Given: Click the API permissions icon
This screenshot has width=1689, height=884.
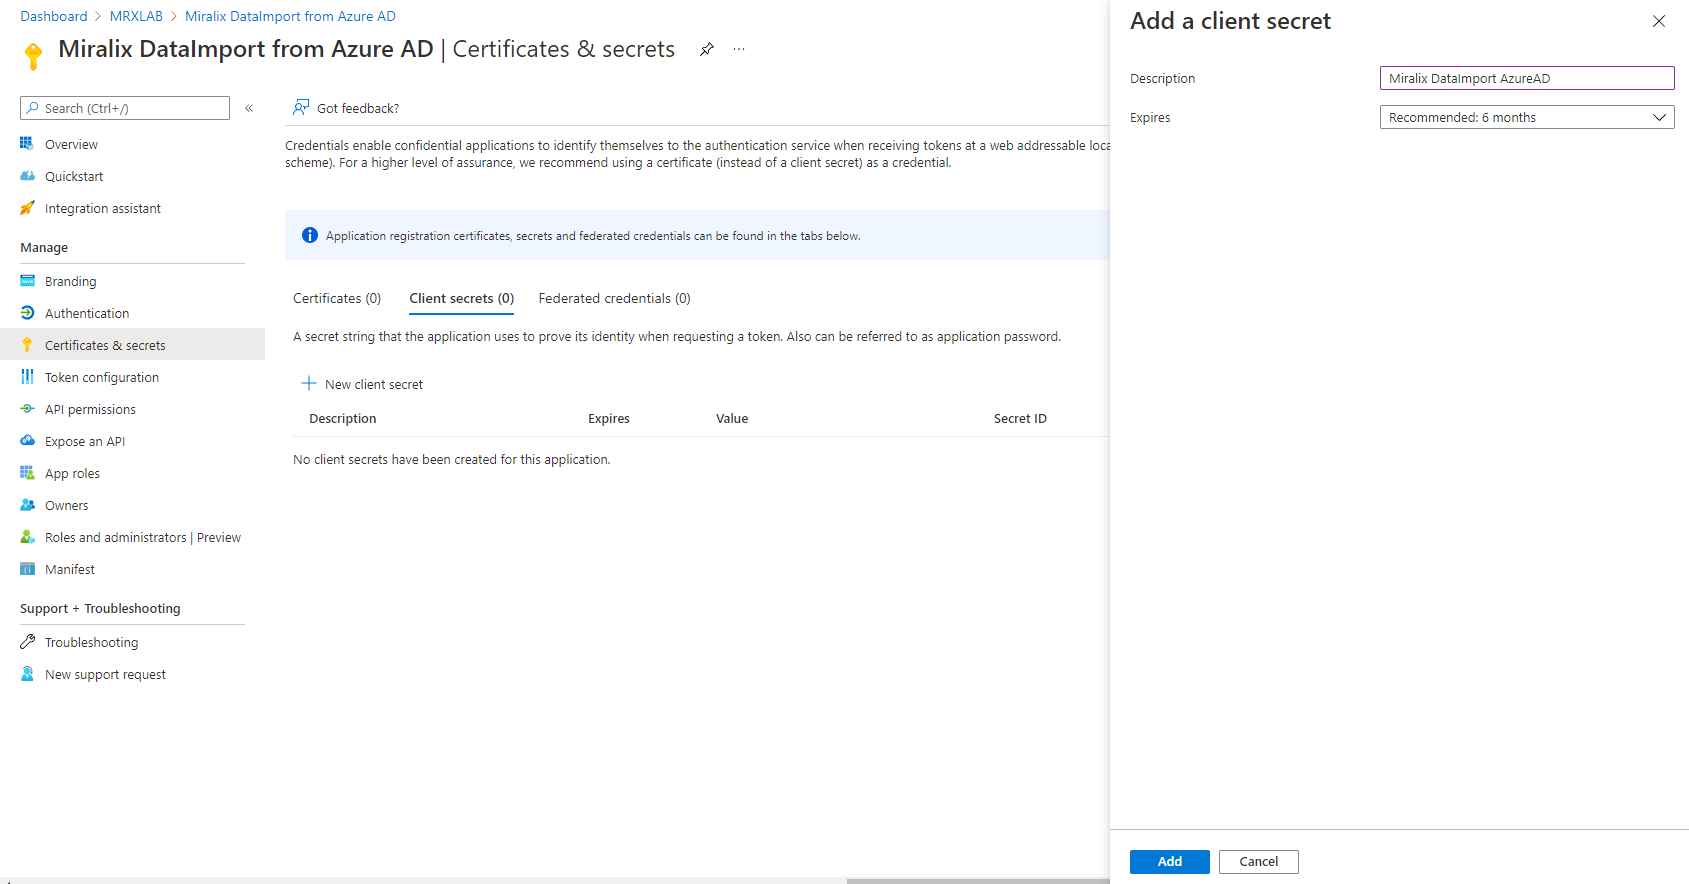Looking at the screenshot, I should [27, 409].
